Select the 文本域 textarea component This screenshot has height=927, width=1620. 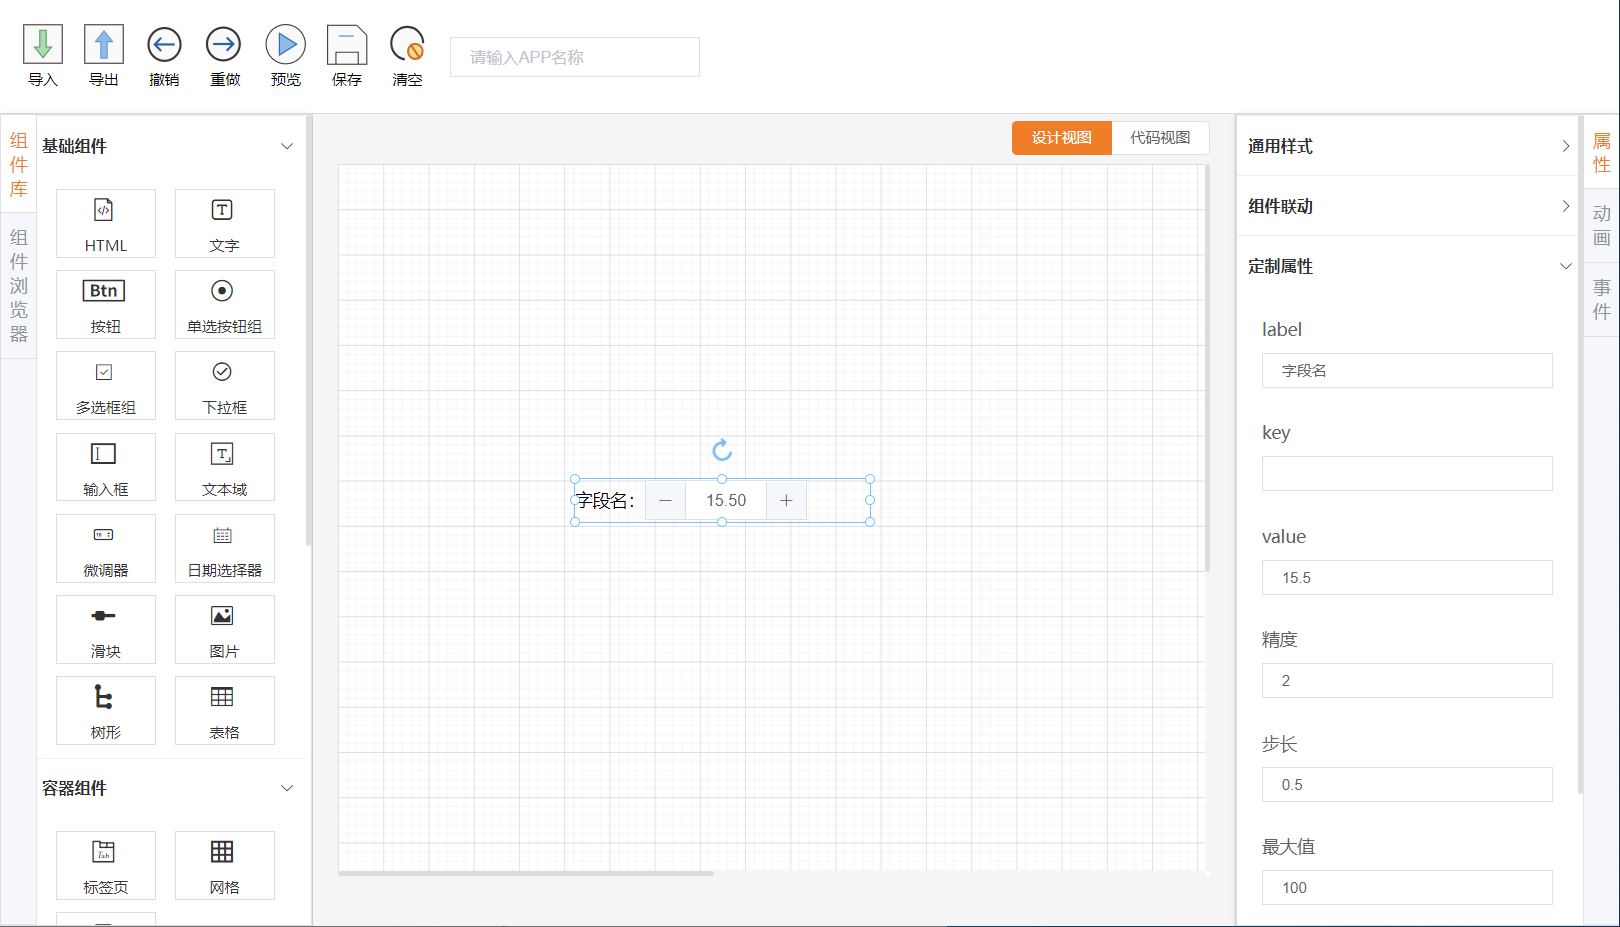pos(224,467)
